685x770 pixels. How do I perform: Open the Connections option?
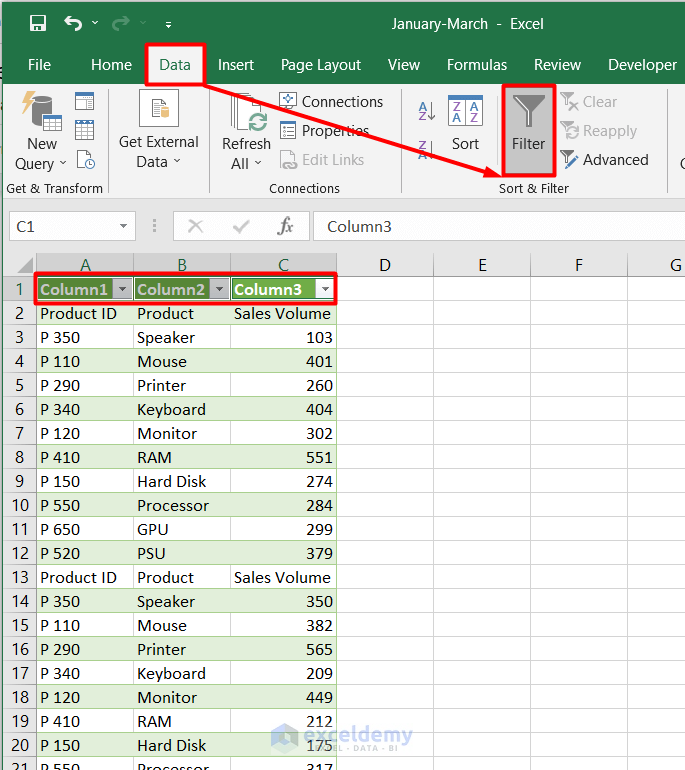coord(330,102)
